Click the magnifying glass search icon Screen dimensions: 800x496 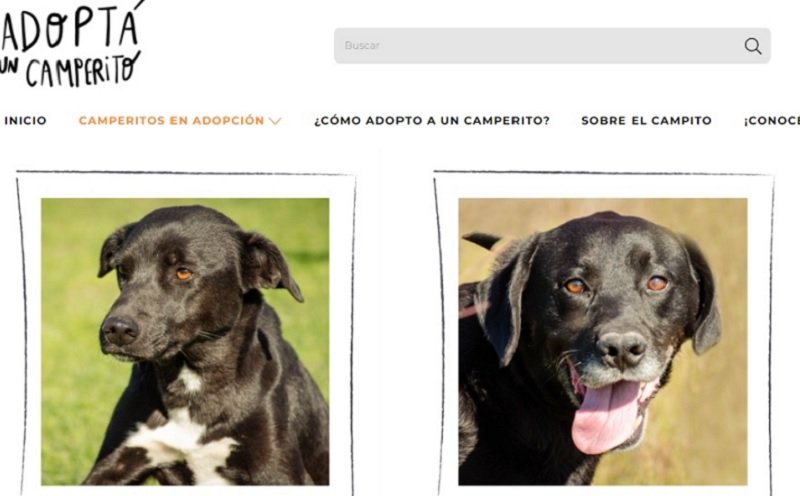[x=753, y=46]
